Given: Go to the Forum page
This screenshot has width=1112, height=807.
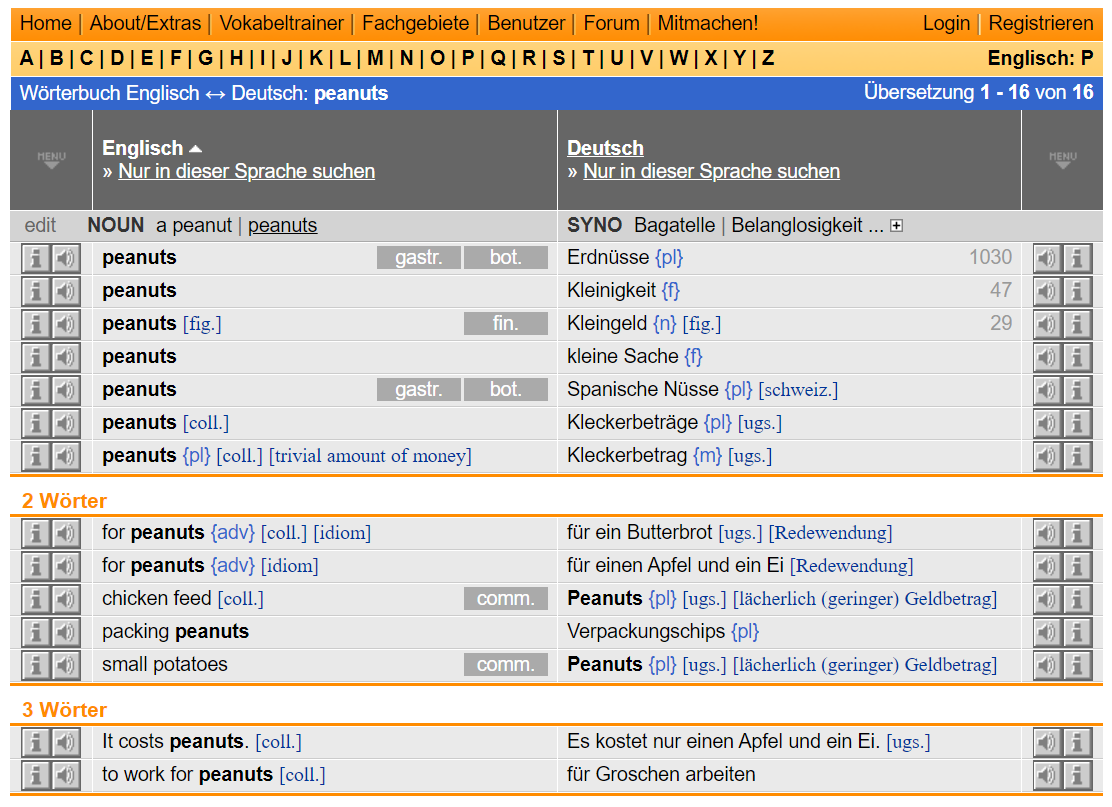Looking at the screenshot, I should pos(611,23).
